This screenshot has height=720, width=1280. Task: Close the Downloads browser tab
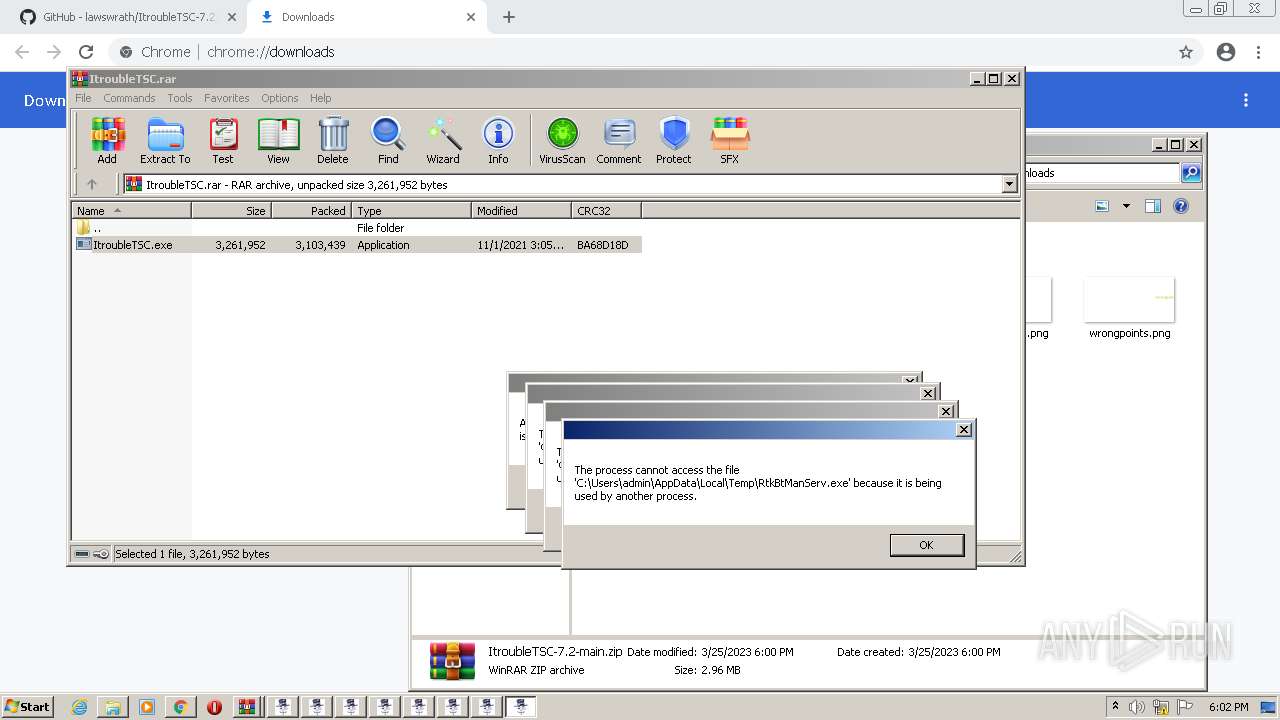click(471, 17)
